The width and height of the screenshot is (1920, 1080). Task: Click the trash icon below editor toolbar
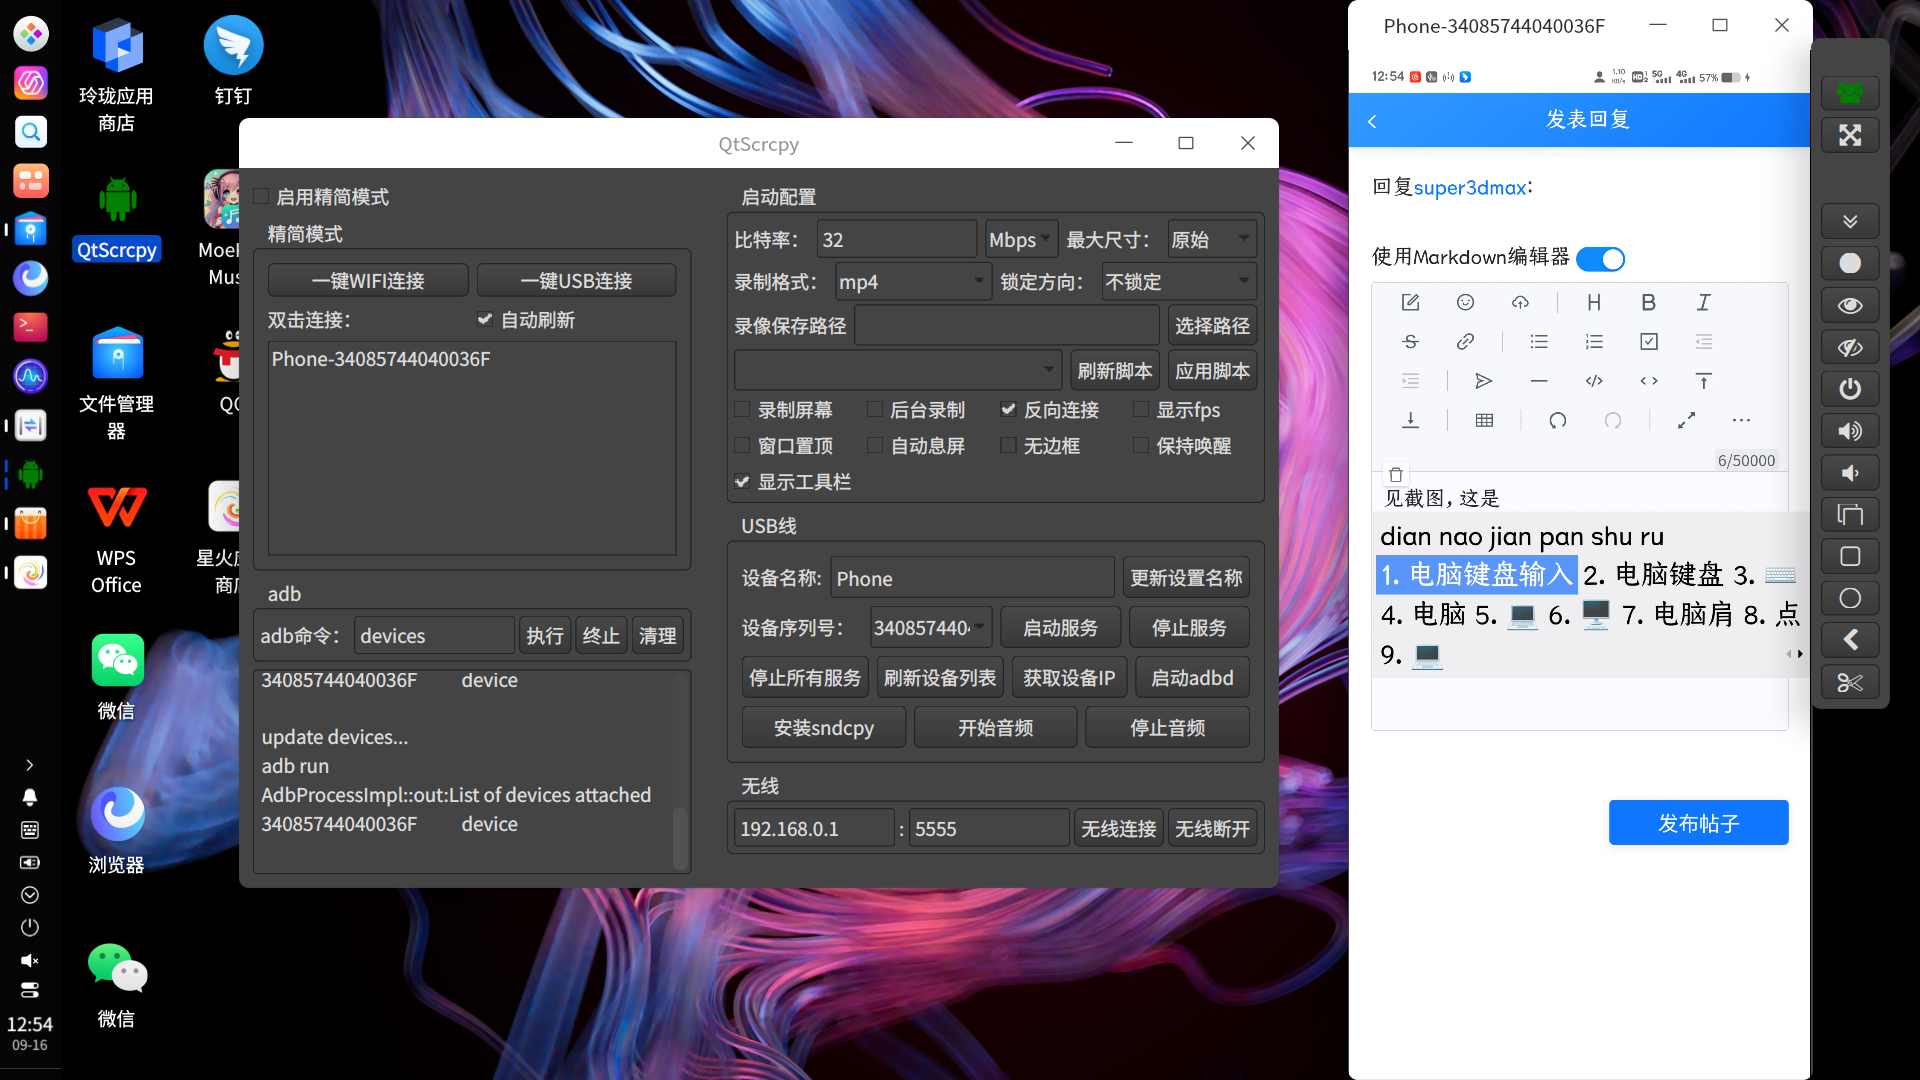pos(1396,474)
